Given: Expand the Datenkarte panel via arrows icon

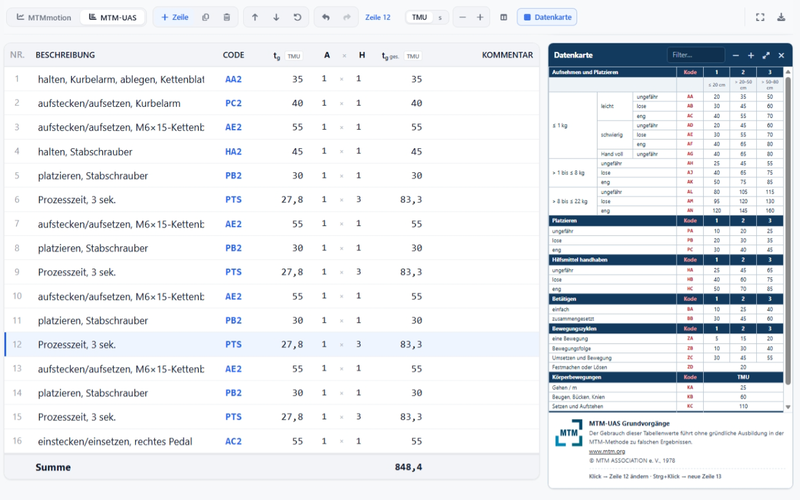Looking at the screenshot, I should point(766,55).
